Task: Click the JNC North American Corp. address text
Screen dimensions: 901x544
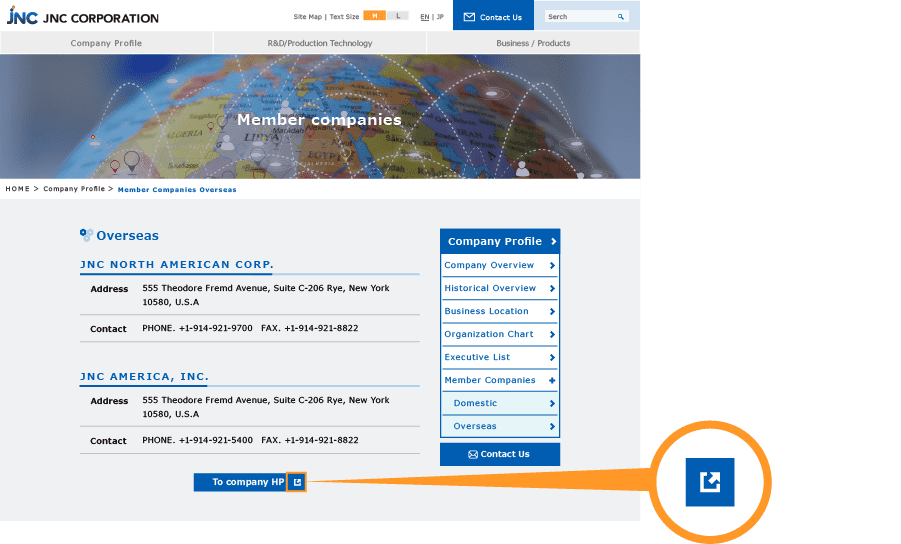Action: [x=266, y=295]
